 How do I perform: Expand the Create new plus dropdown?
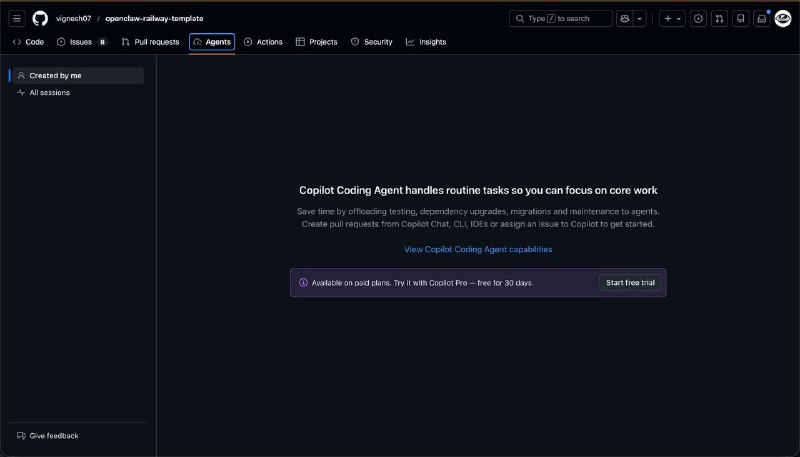(673, 18)
